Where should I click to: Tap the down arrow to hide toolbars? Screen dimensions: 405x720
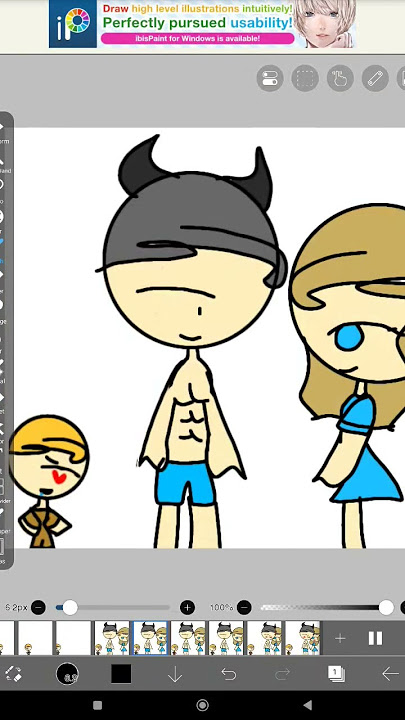pyautogui.click(x=175, y=674)
